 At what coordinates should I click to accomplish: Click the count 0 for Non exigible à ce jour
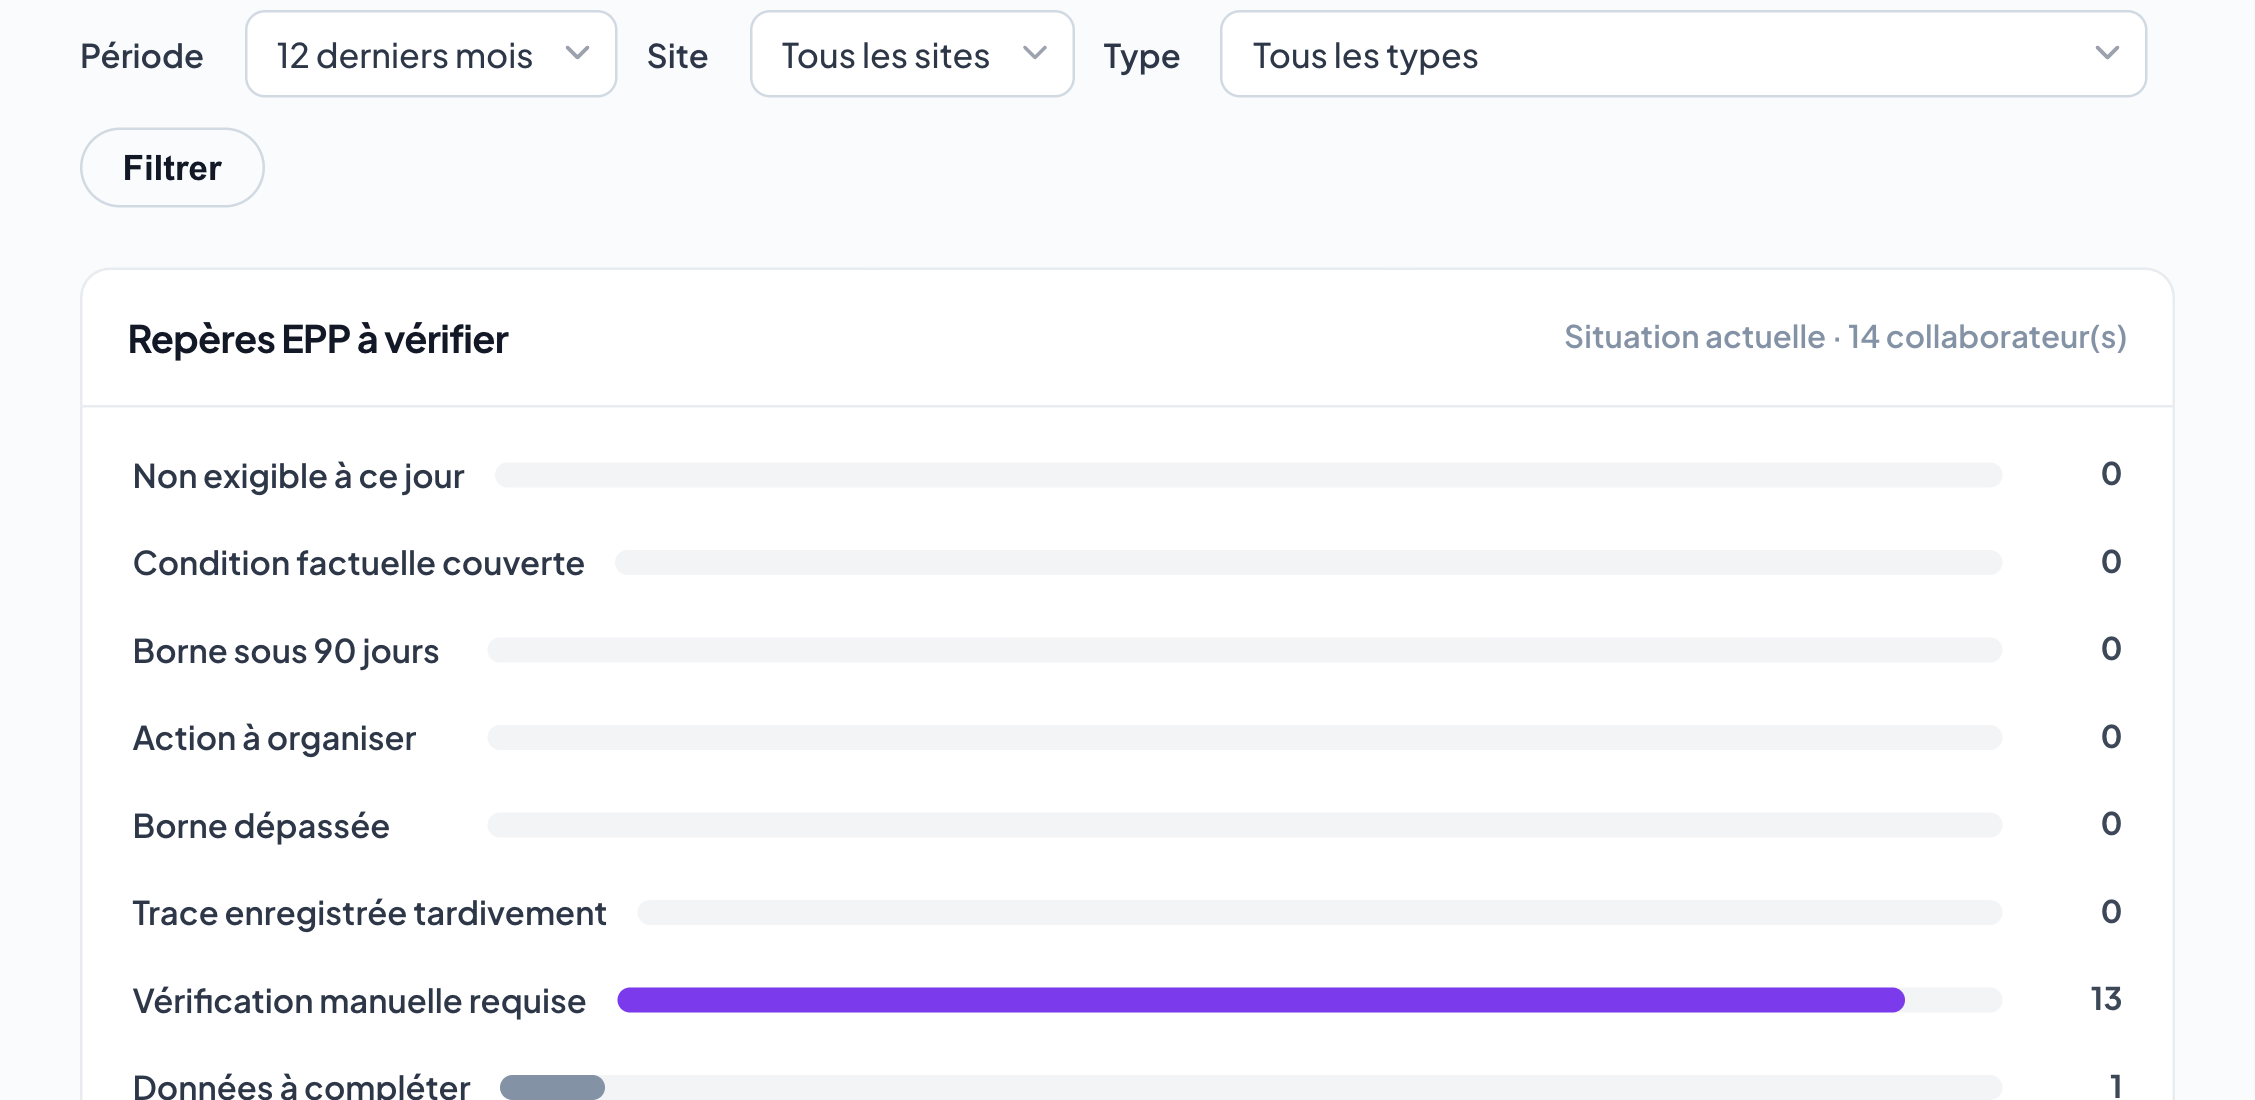(x=2111, y=474)
